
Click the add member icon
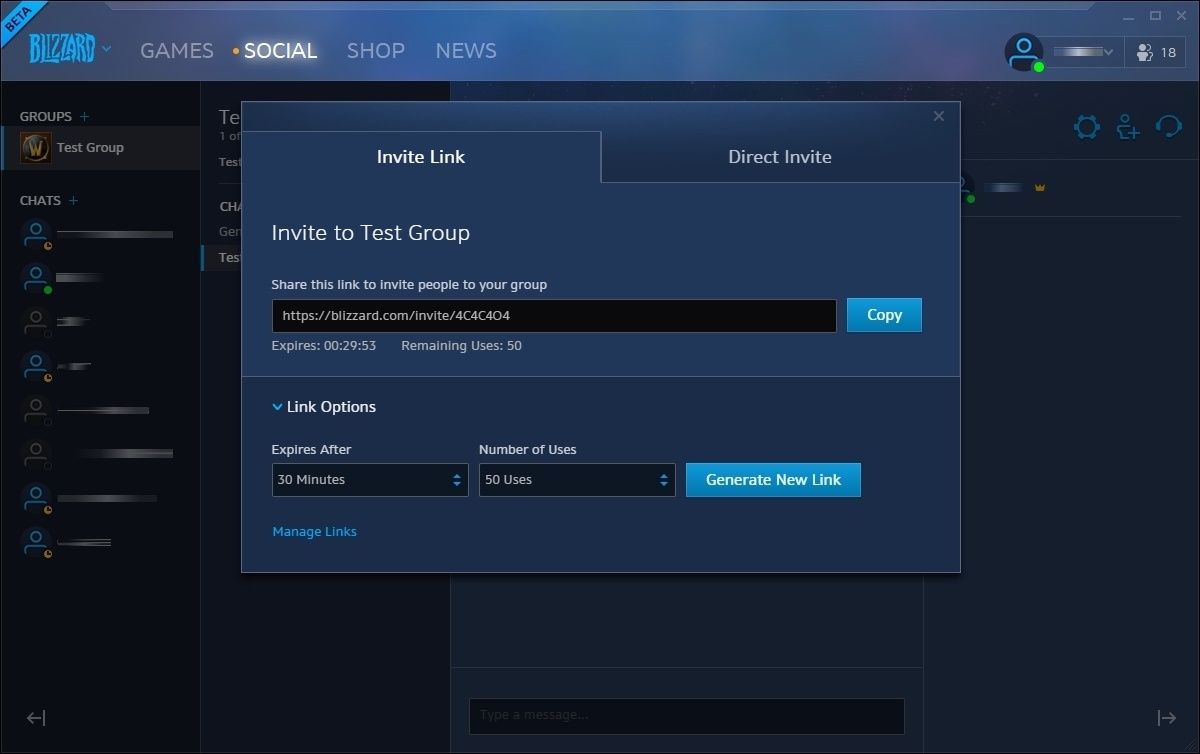(x=1128, y=127)
